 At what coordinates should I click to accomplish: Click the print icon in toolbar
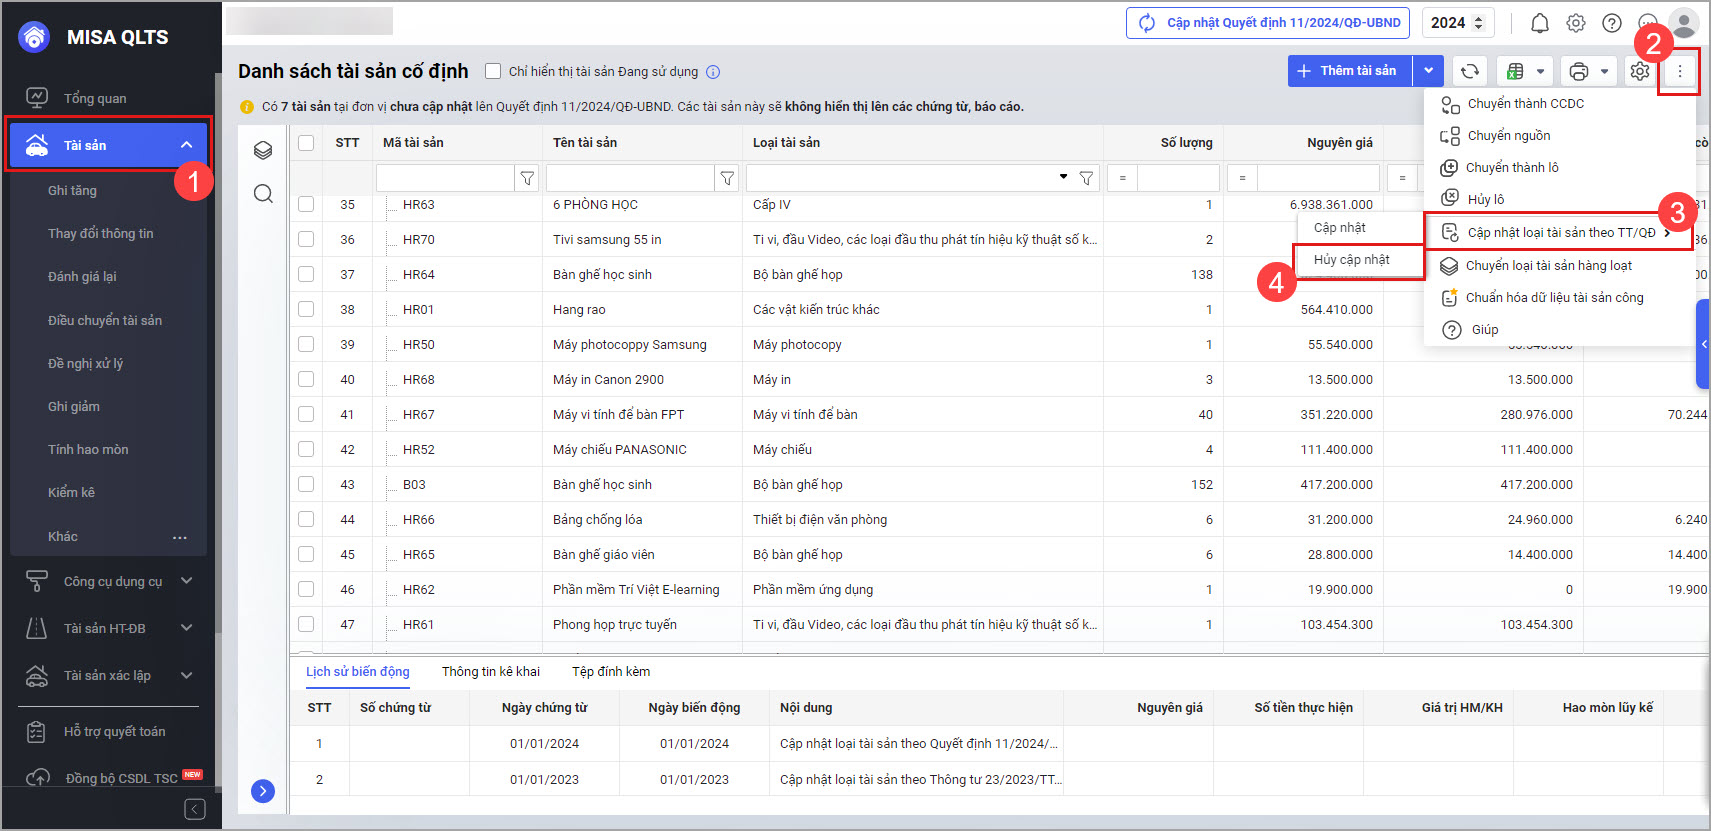1579,71
